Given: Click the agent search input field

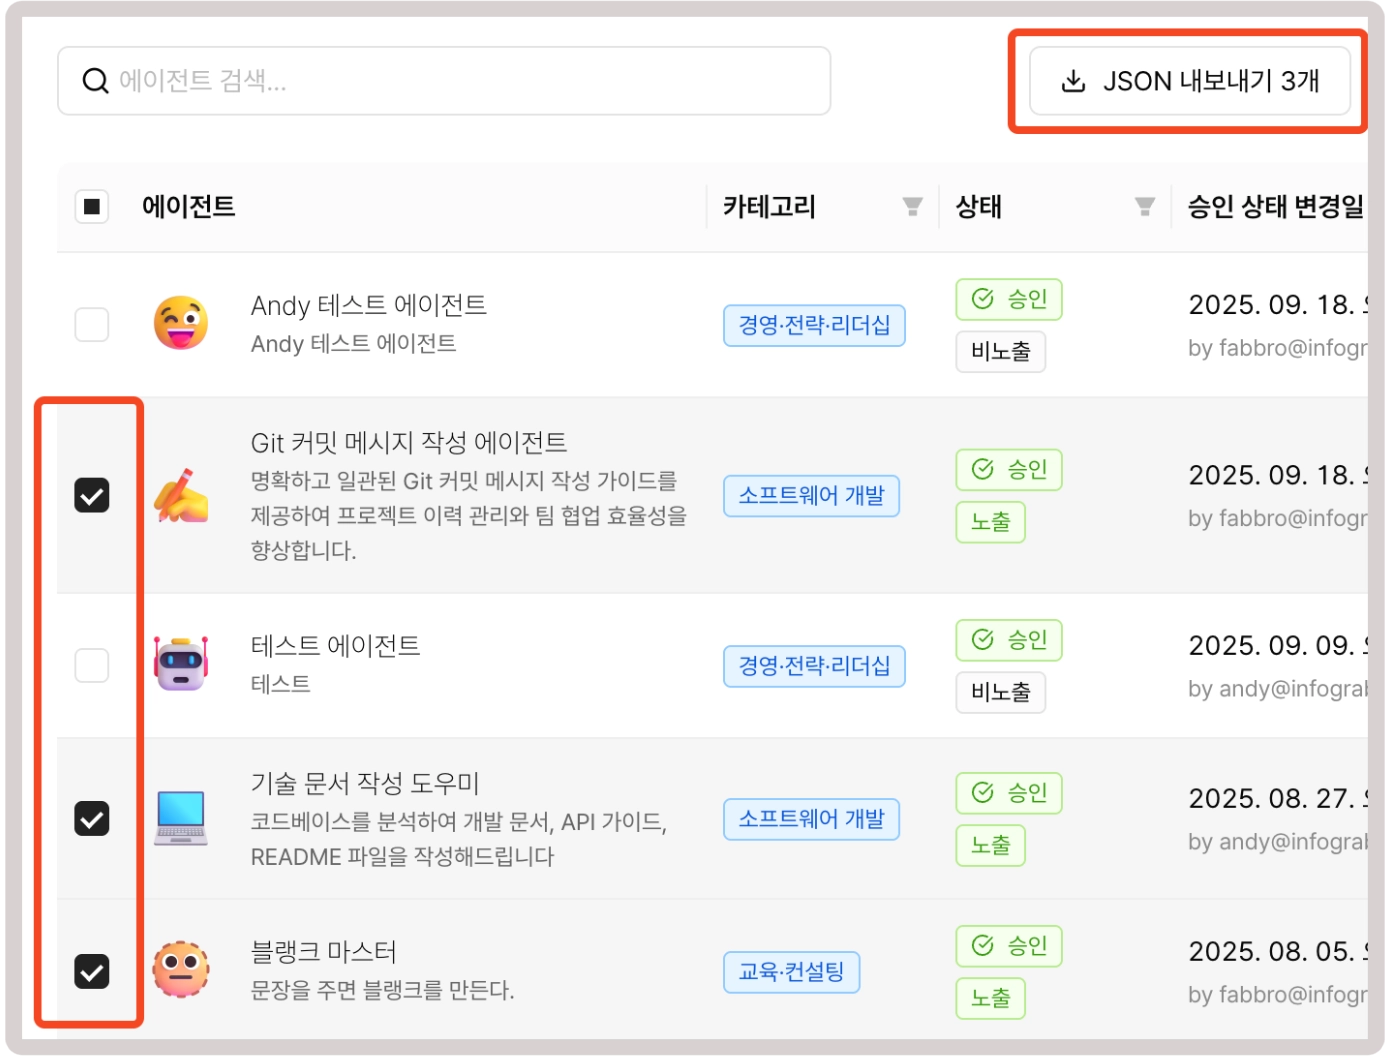Looking at the screenshot, I should click(x=444, y=81).
